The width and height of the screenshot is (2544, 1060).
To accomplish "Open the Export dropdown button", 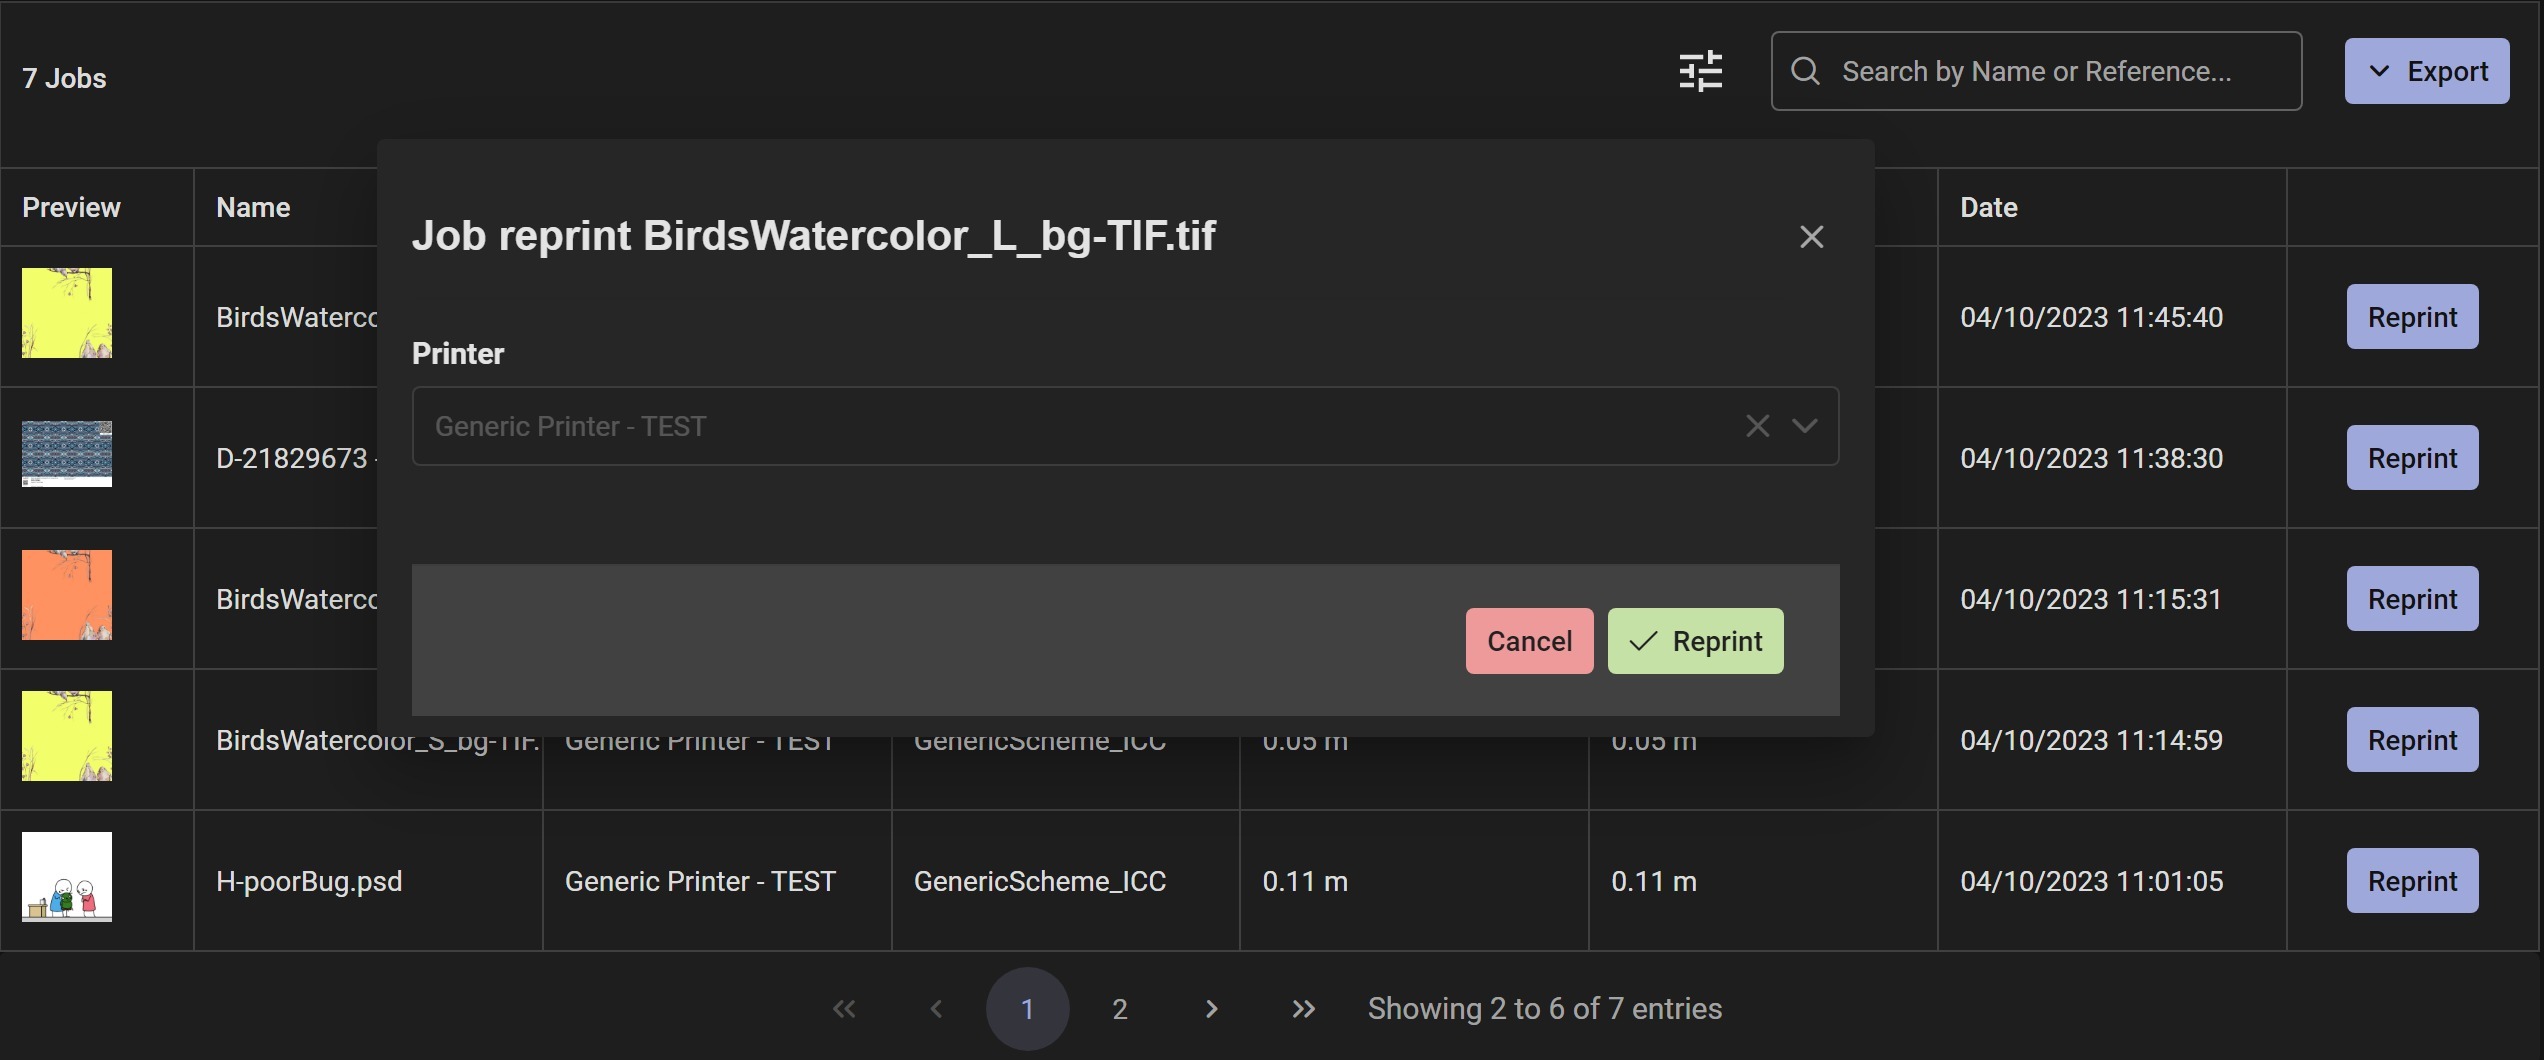I will (x=2426, y=71).
